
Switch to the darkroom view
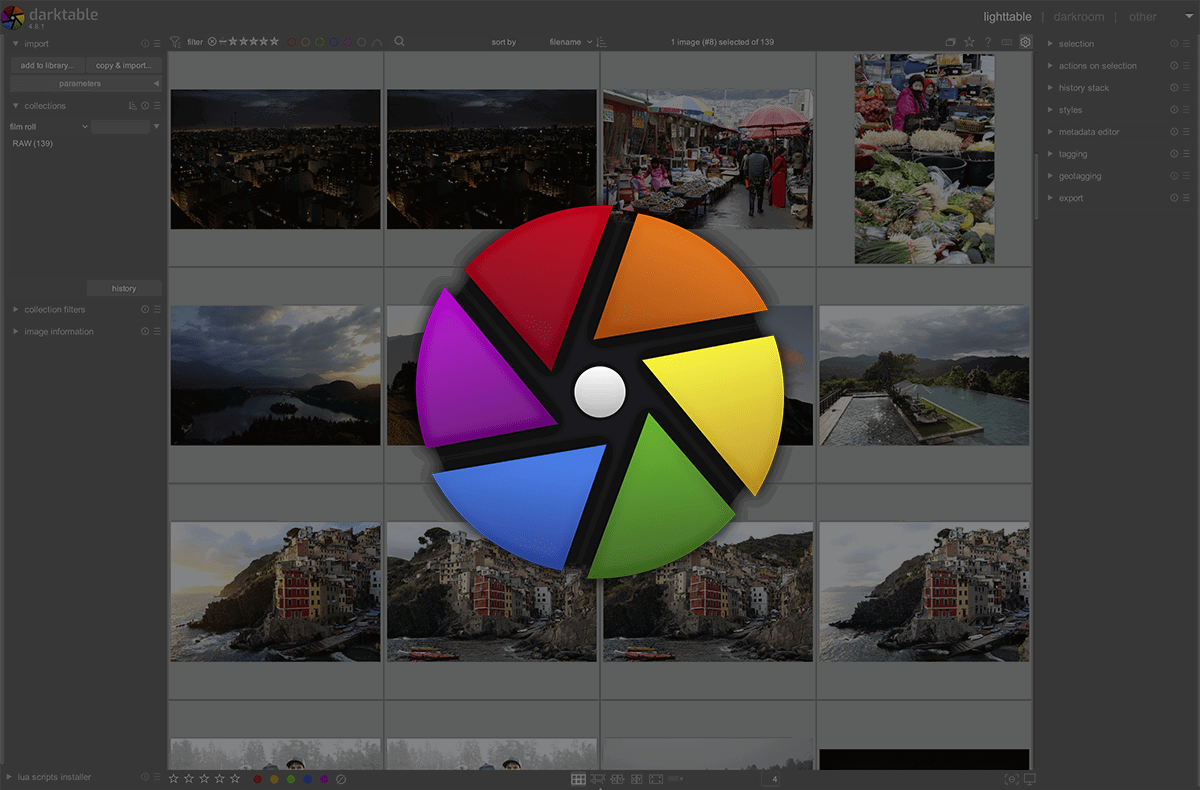pos(1078,17)
